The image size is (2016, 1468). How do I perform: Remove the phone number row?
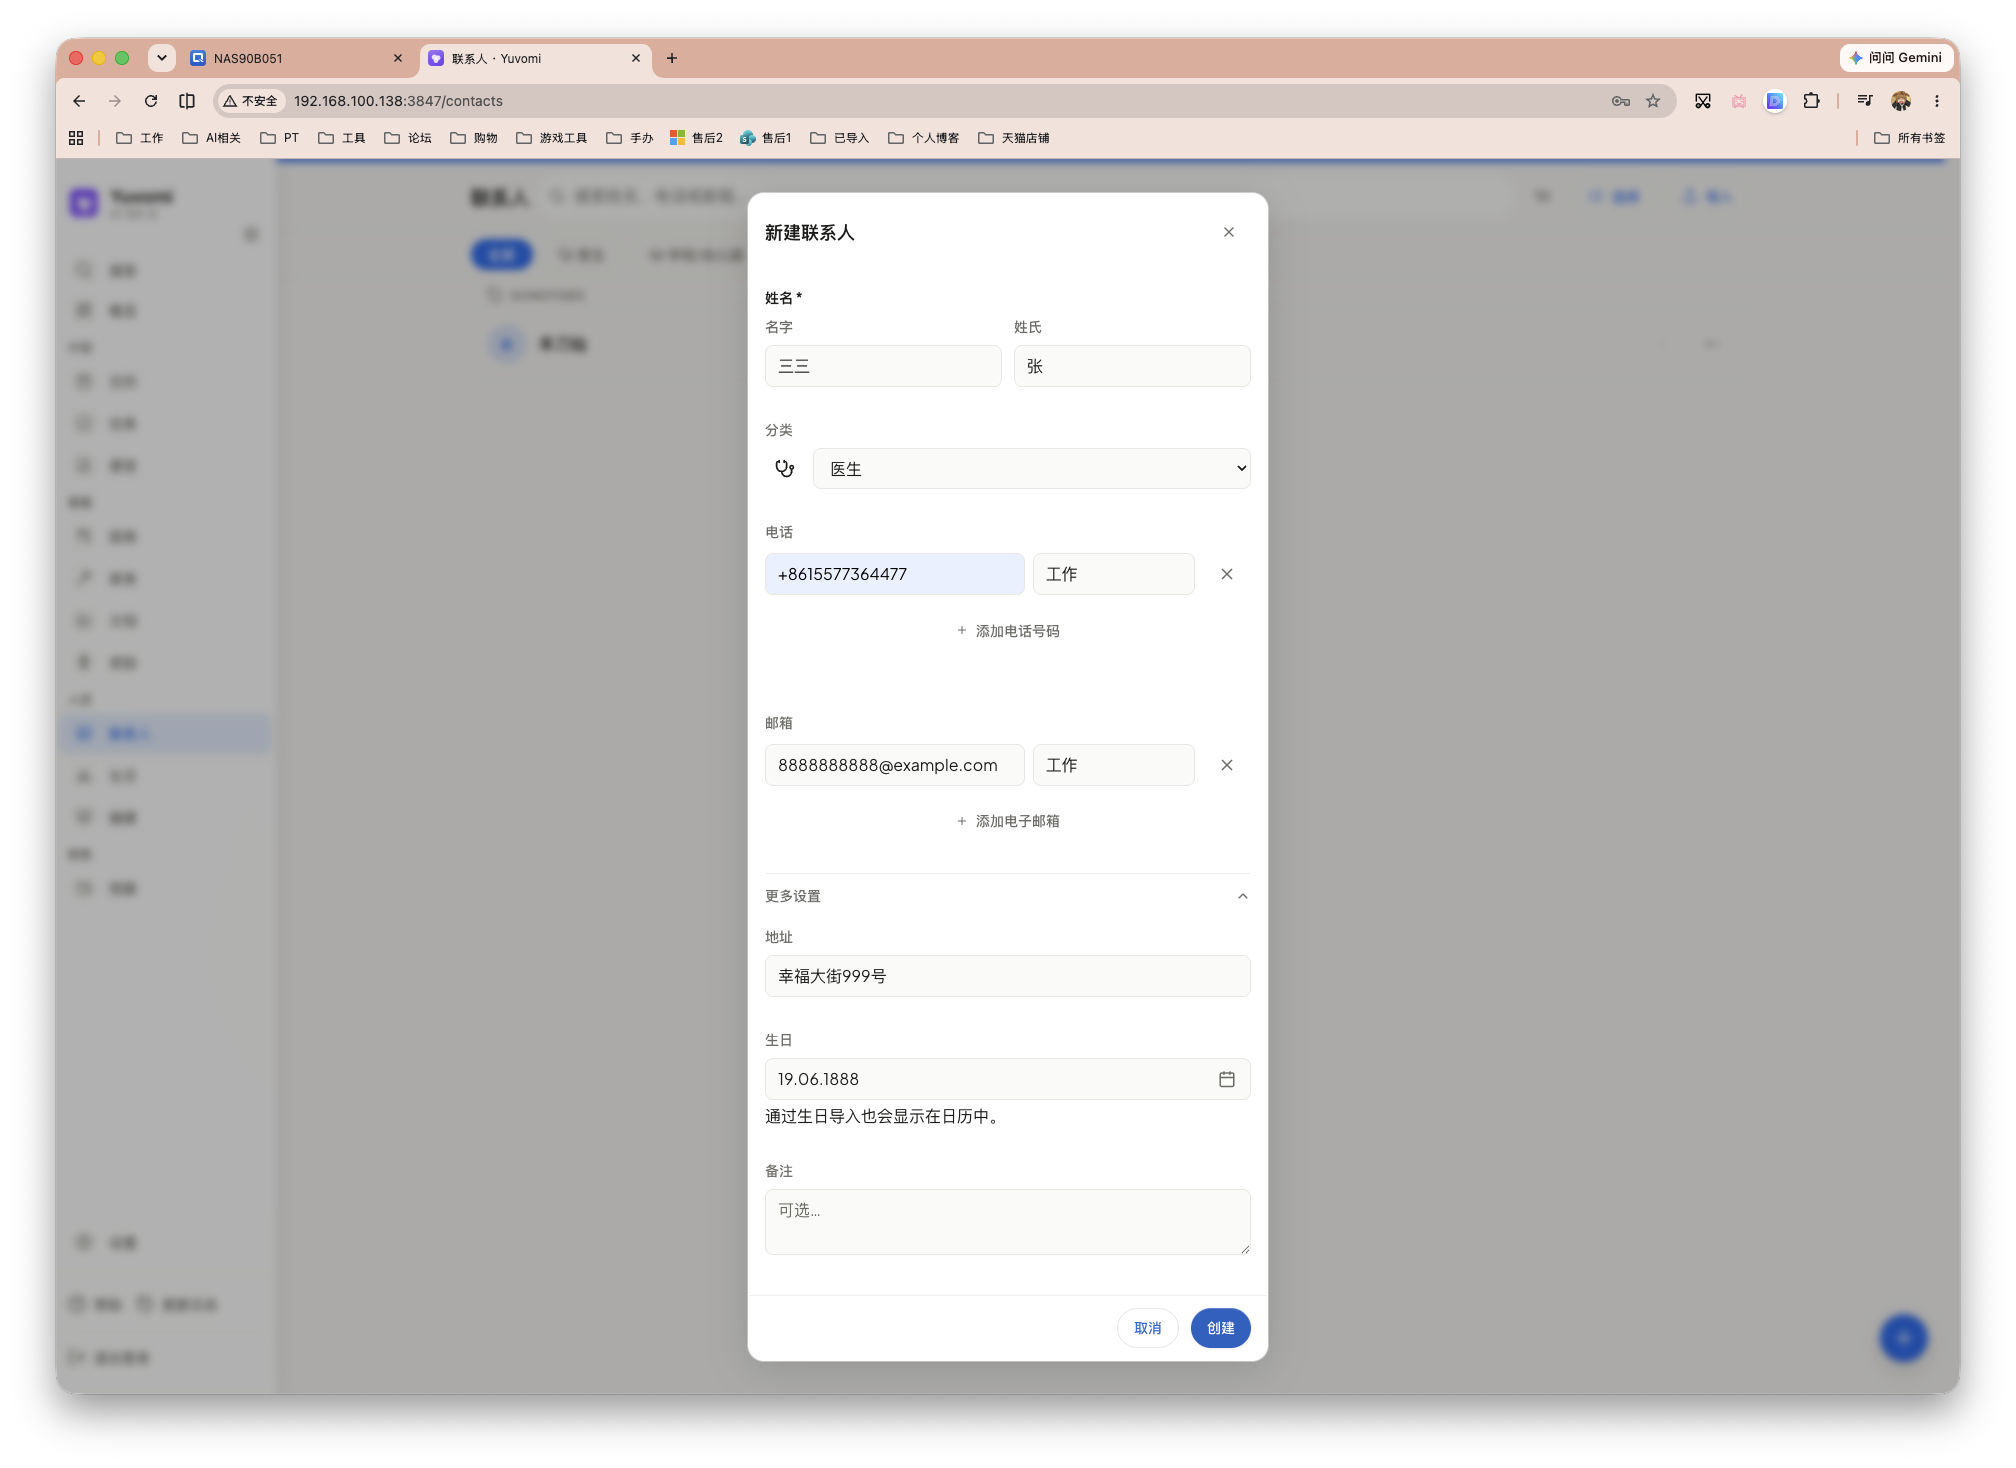[1227, 574]
